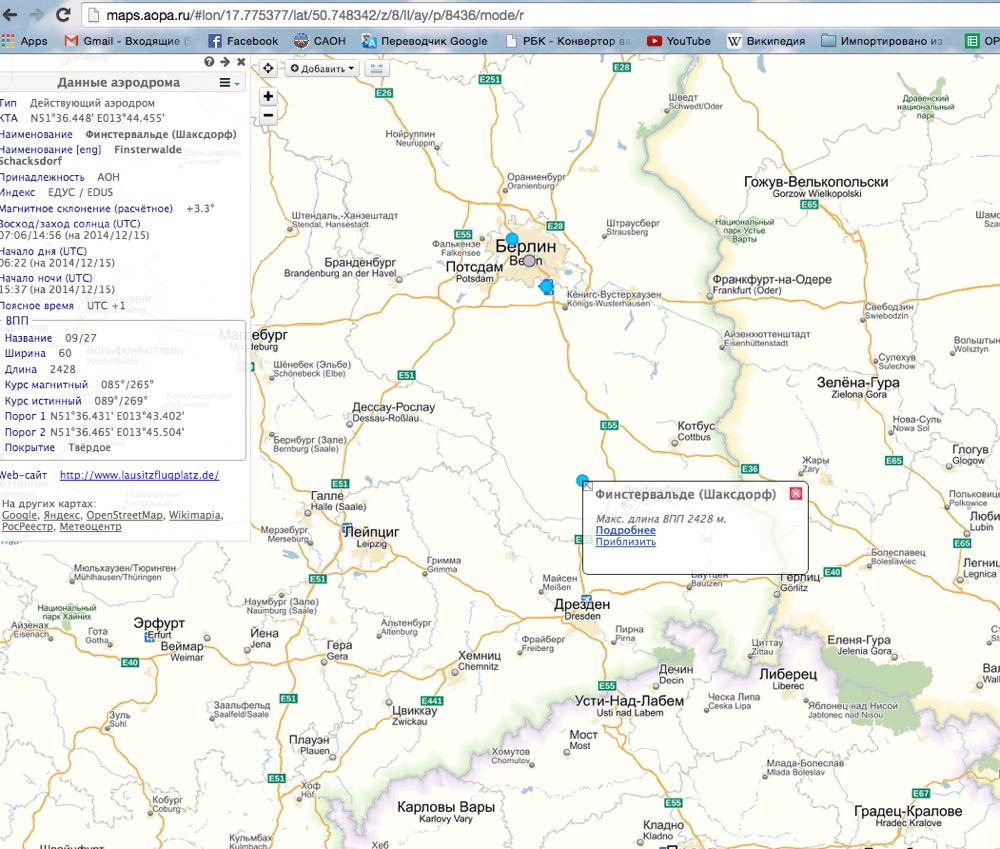Select the ruler measurement tool icon

[x=377, y=68]
